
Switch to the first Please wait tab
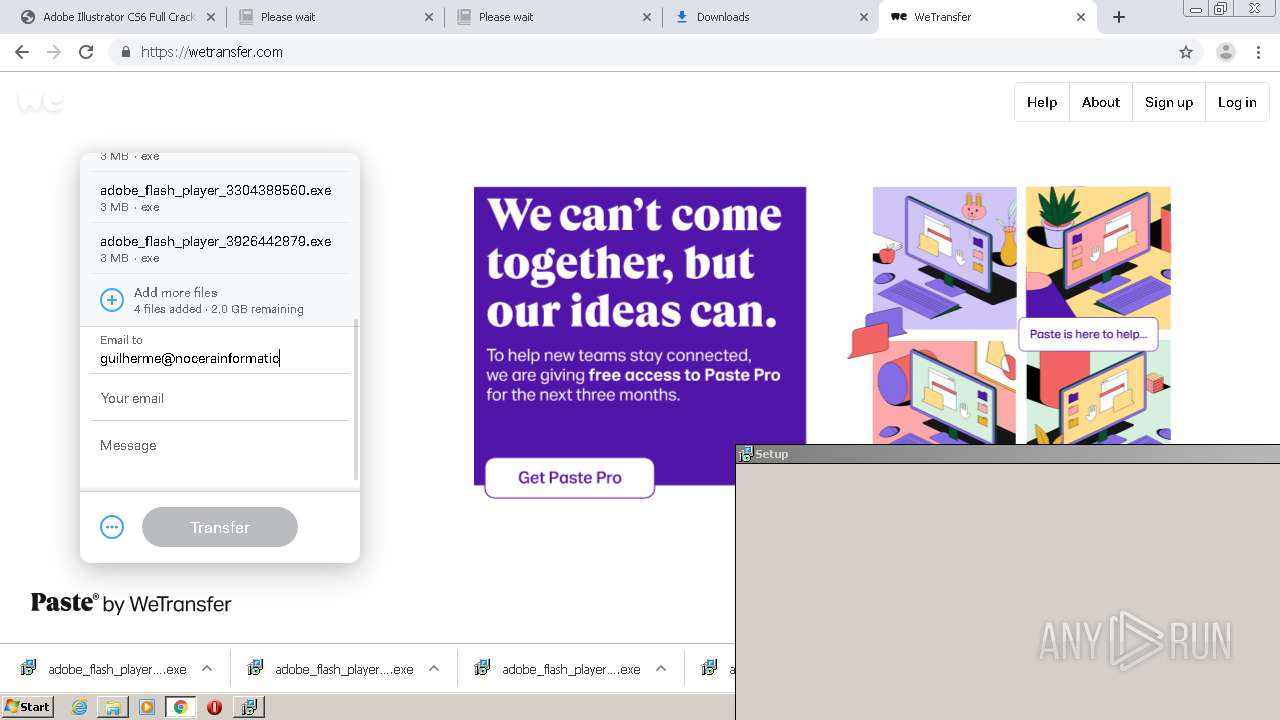pos(335,17)
